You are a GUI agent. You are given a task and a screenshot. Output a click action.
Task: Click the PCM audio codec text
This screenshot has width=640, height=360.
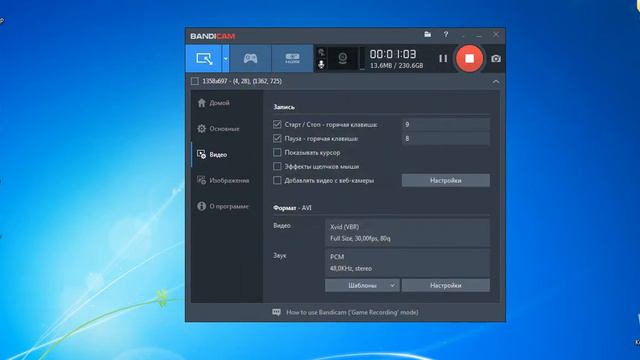pos(337,257)
